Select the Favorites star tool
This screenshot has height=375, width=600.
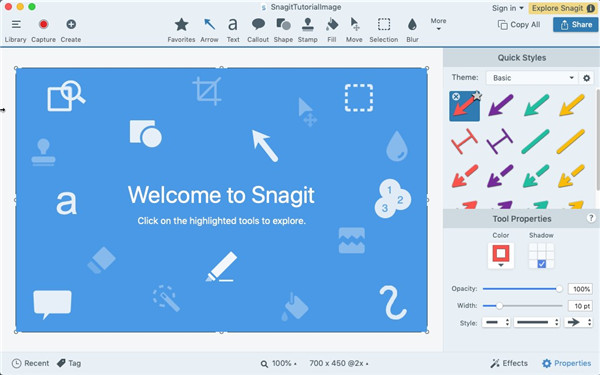181,30
